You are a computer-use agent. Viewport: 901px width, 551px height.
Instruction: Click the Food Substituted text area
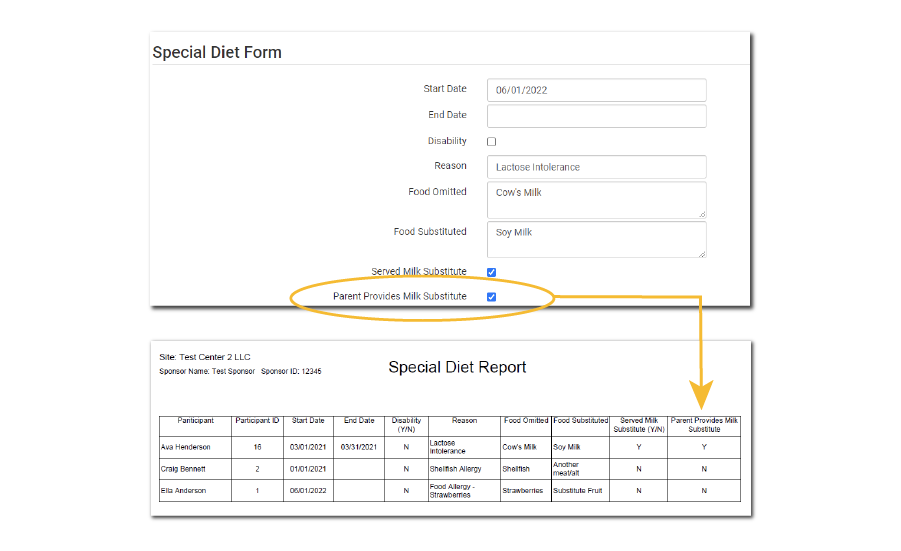pos(596,239)
